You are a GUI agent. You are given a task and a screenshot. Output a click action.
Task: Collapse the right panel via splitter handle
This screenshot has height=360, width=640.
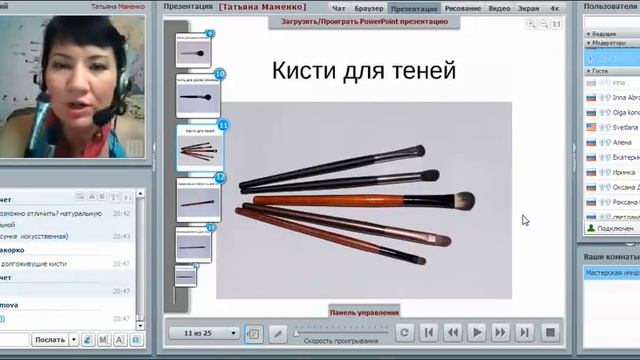tap(574, 157)
